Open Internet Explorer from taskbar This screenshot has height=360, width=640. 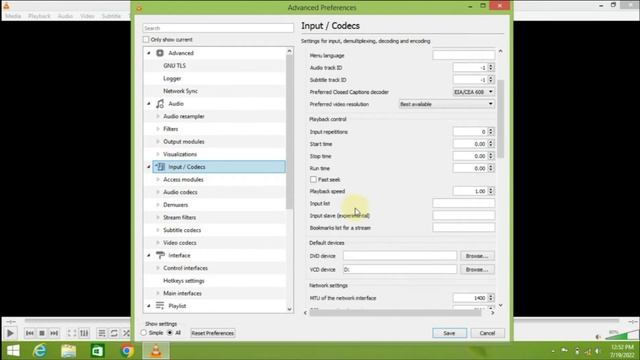(40, 351)
